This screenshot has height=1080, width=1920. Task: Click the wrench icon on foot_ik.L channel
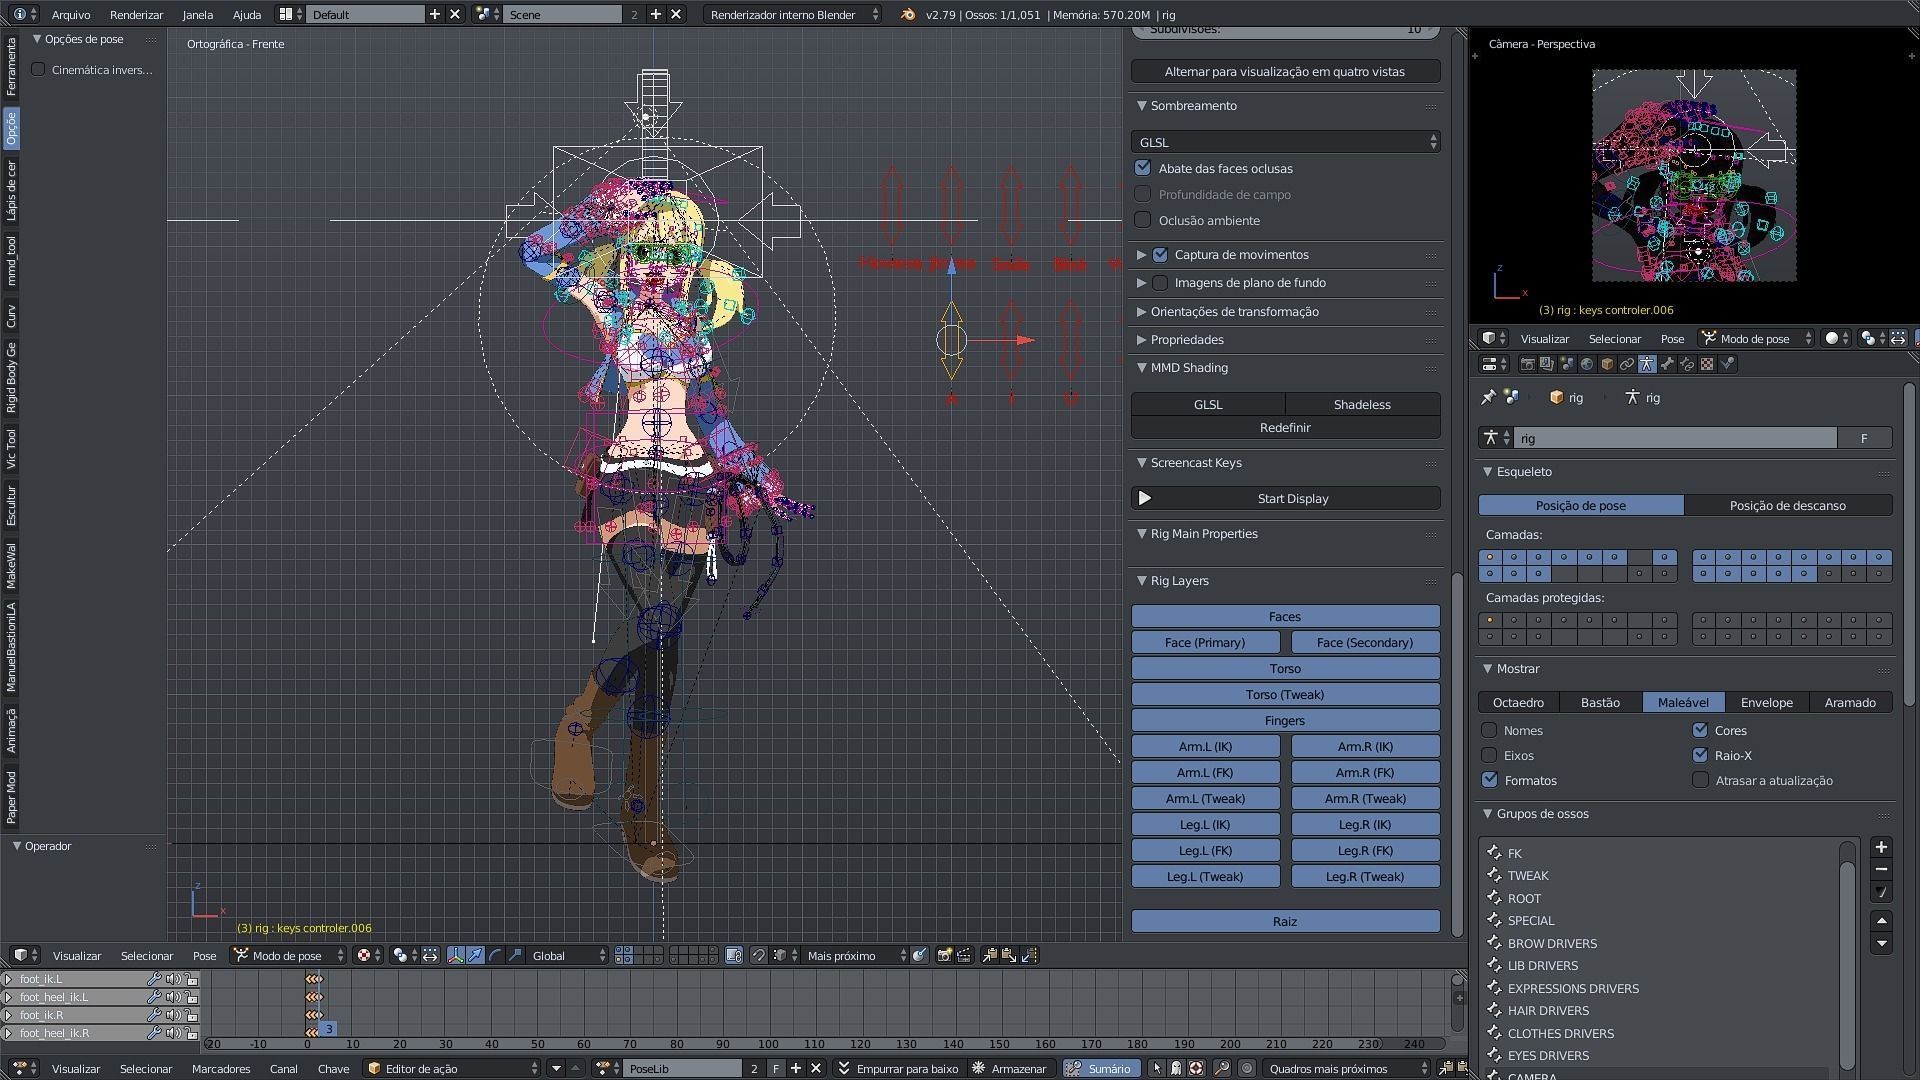pos(154,979)
